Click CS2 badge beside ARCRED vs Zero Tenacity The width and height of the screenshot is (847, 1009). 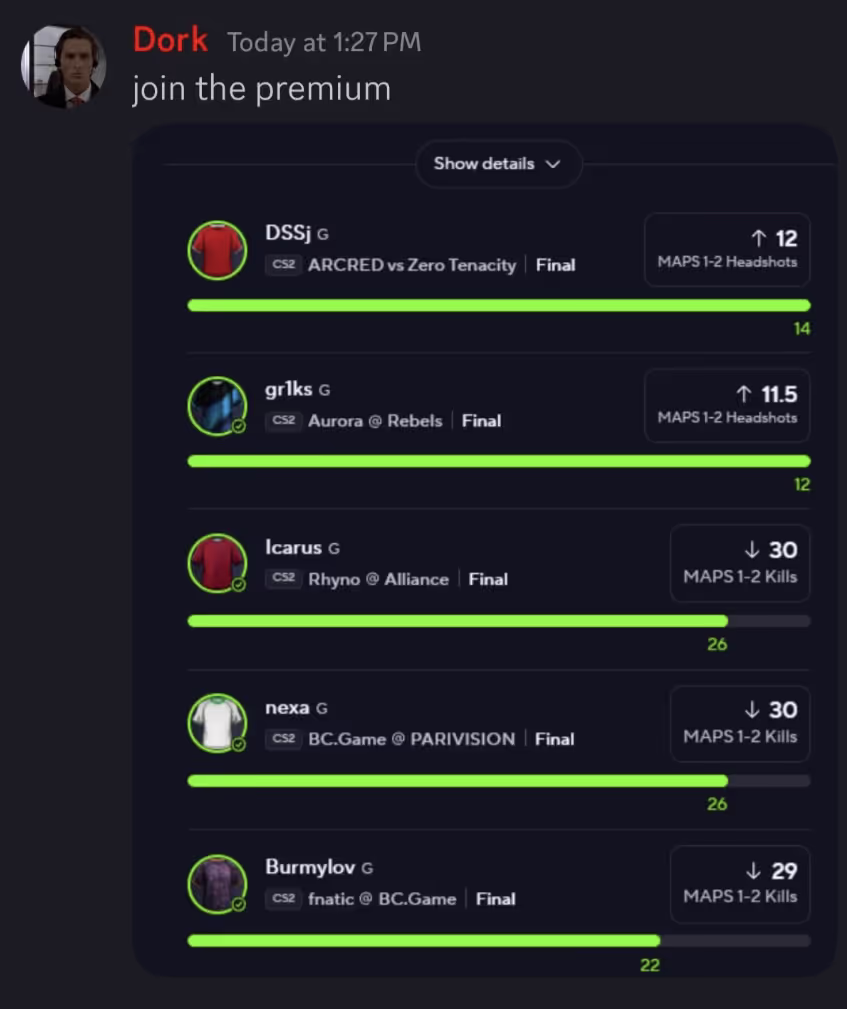tap(284, 265)
